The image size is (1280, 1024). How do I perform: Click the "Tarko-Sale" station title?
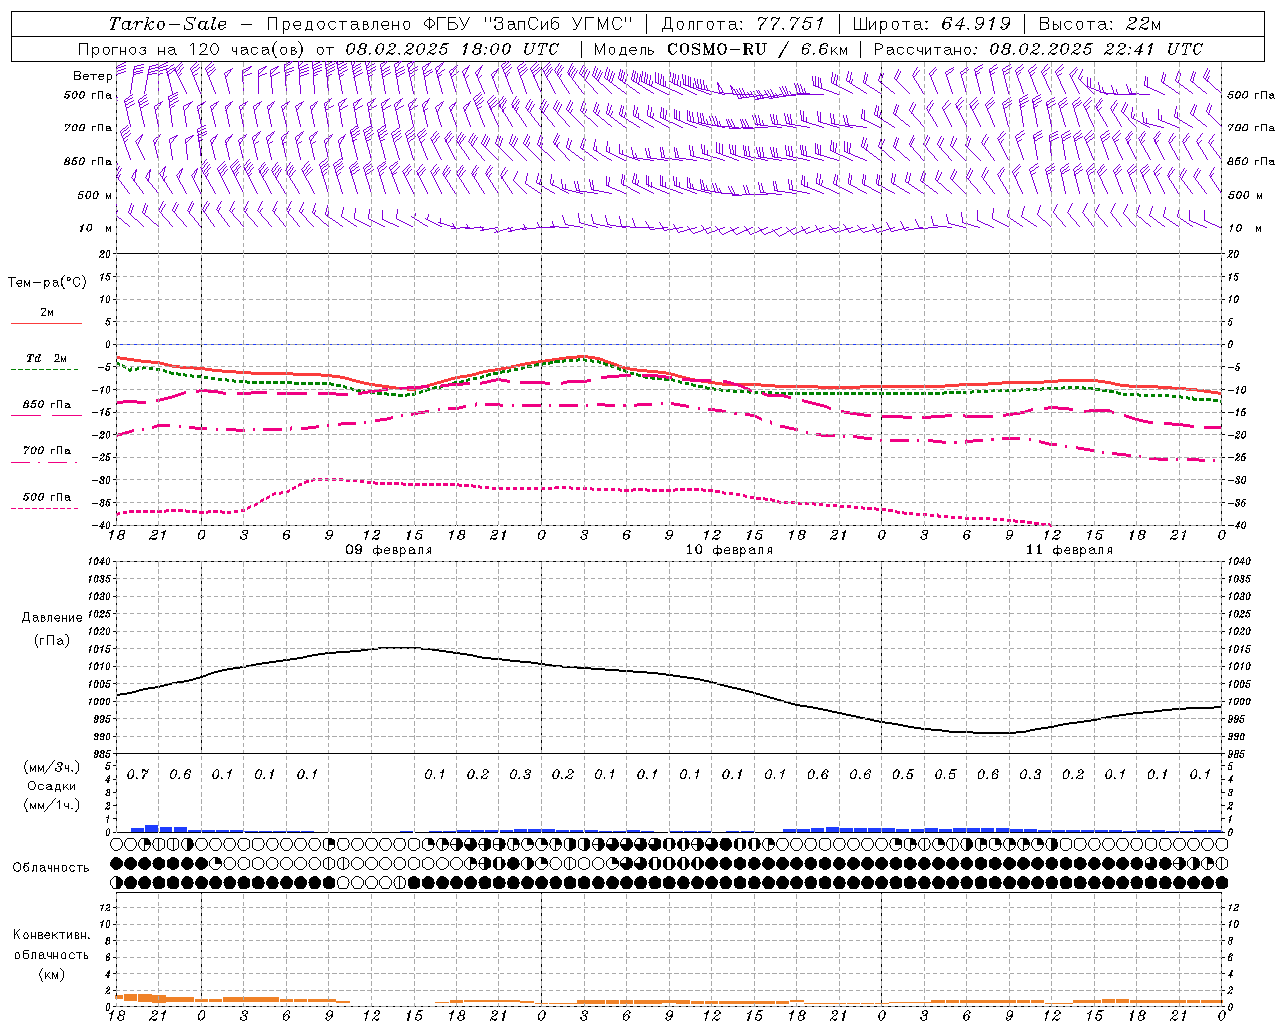tap(167, 24)
